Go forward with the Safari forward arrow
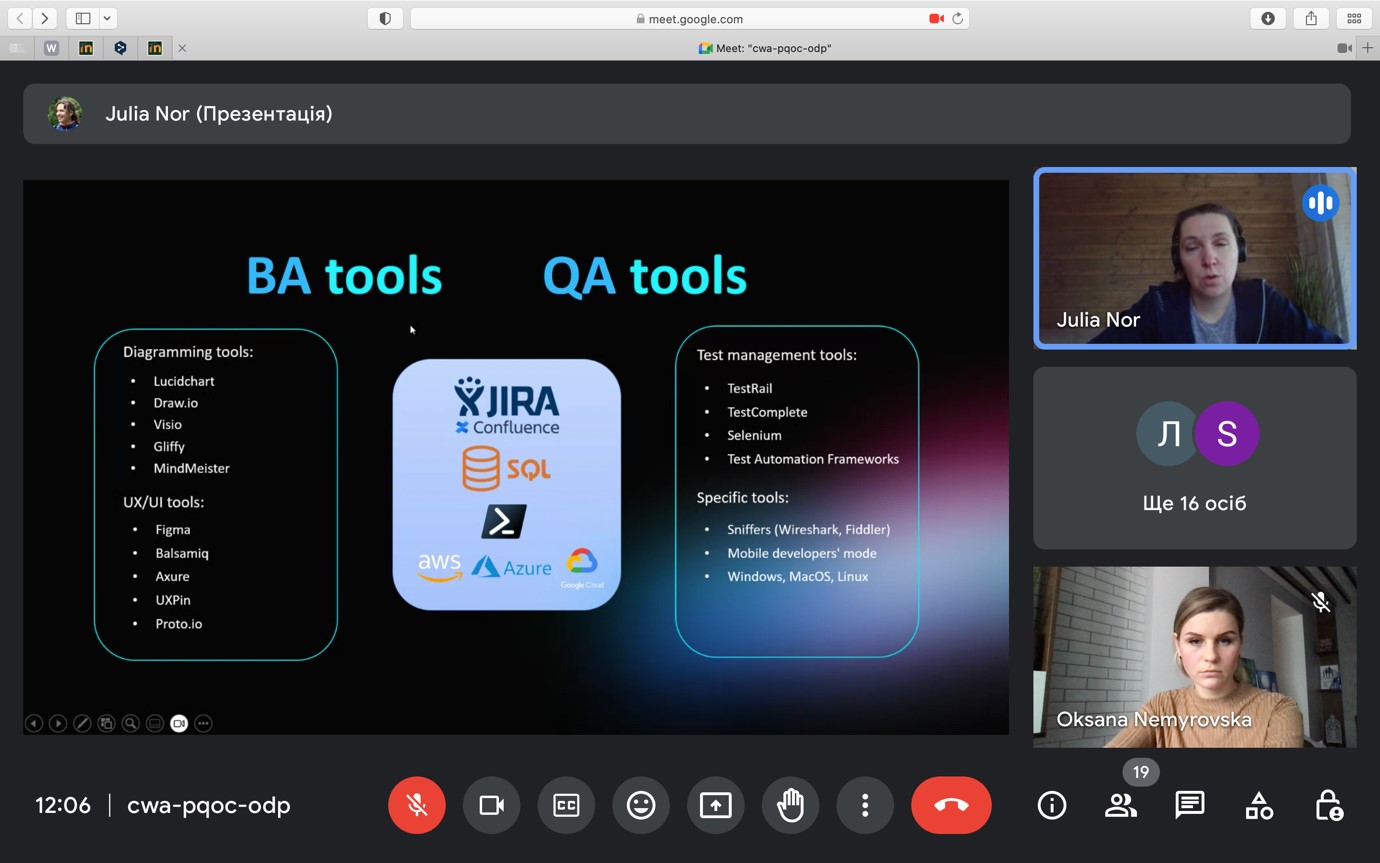Viewport: 1380px width, 863px height. [x=45, y=18]
